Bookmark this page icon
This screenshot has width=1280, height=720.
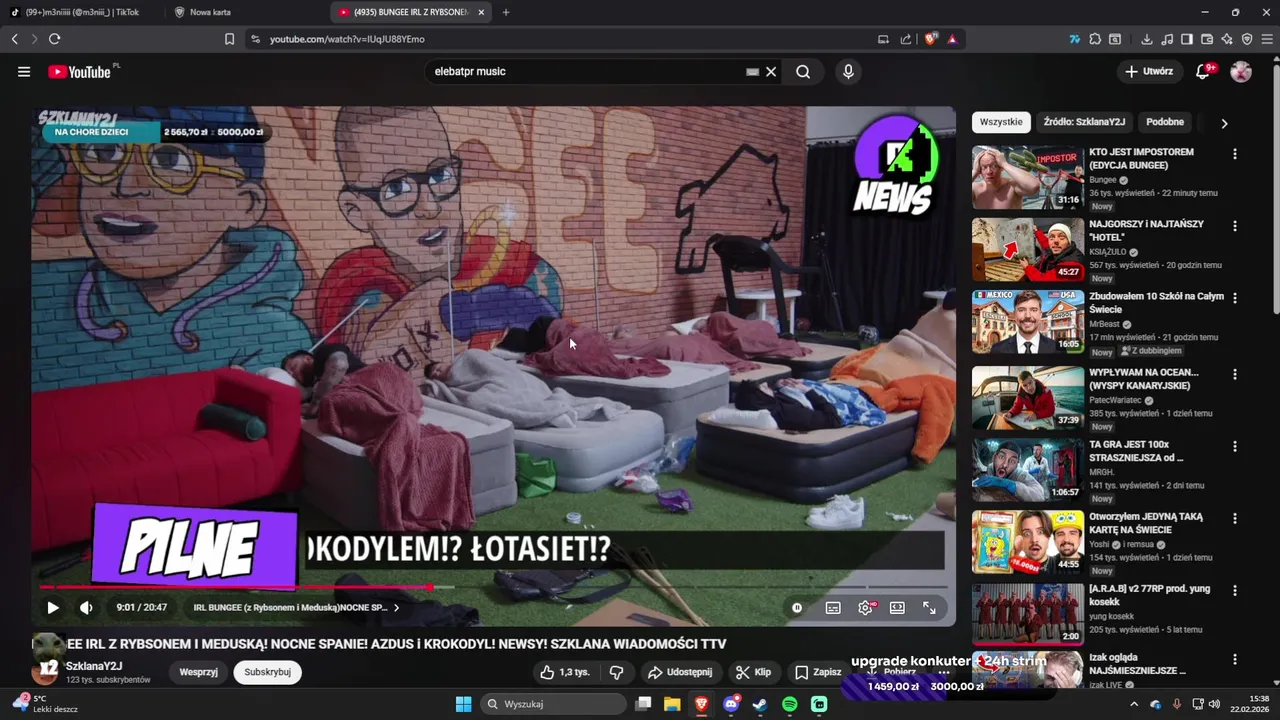click(229, 39)
